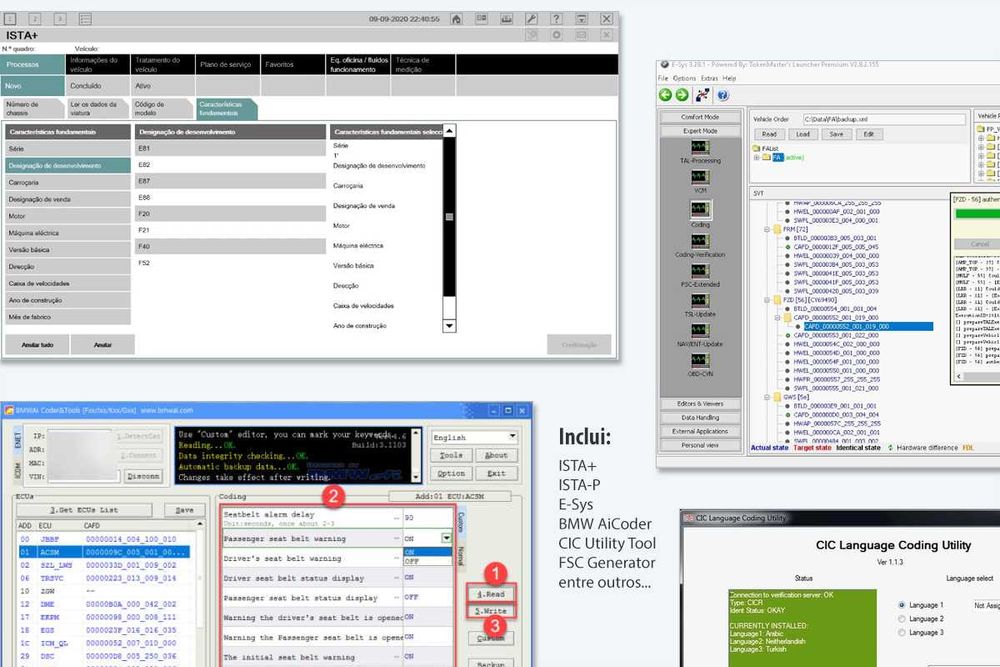Click ISTA+ wrench settings icon
1000x667 pixels.
(531, 19)
